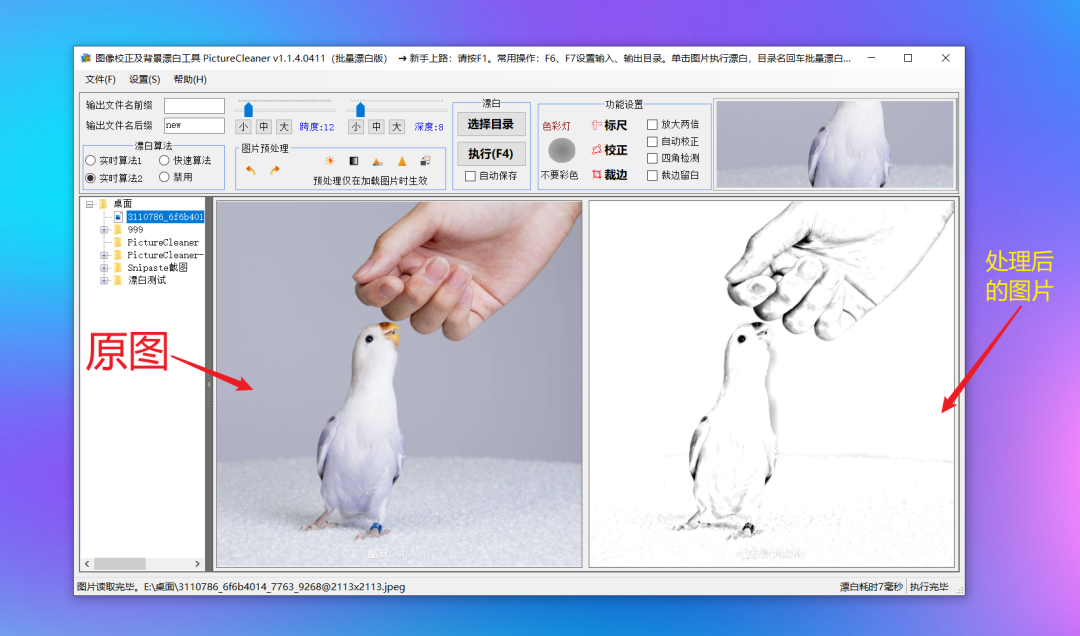Select the 校正 correction tool
The image size is (1080, 636).
pos(609,150)
